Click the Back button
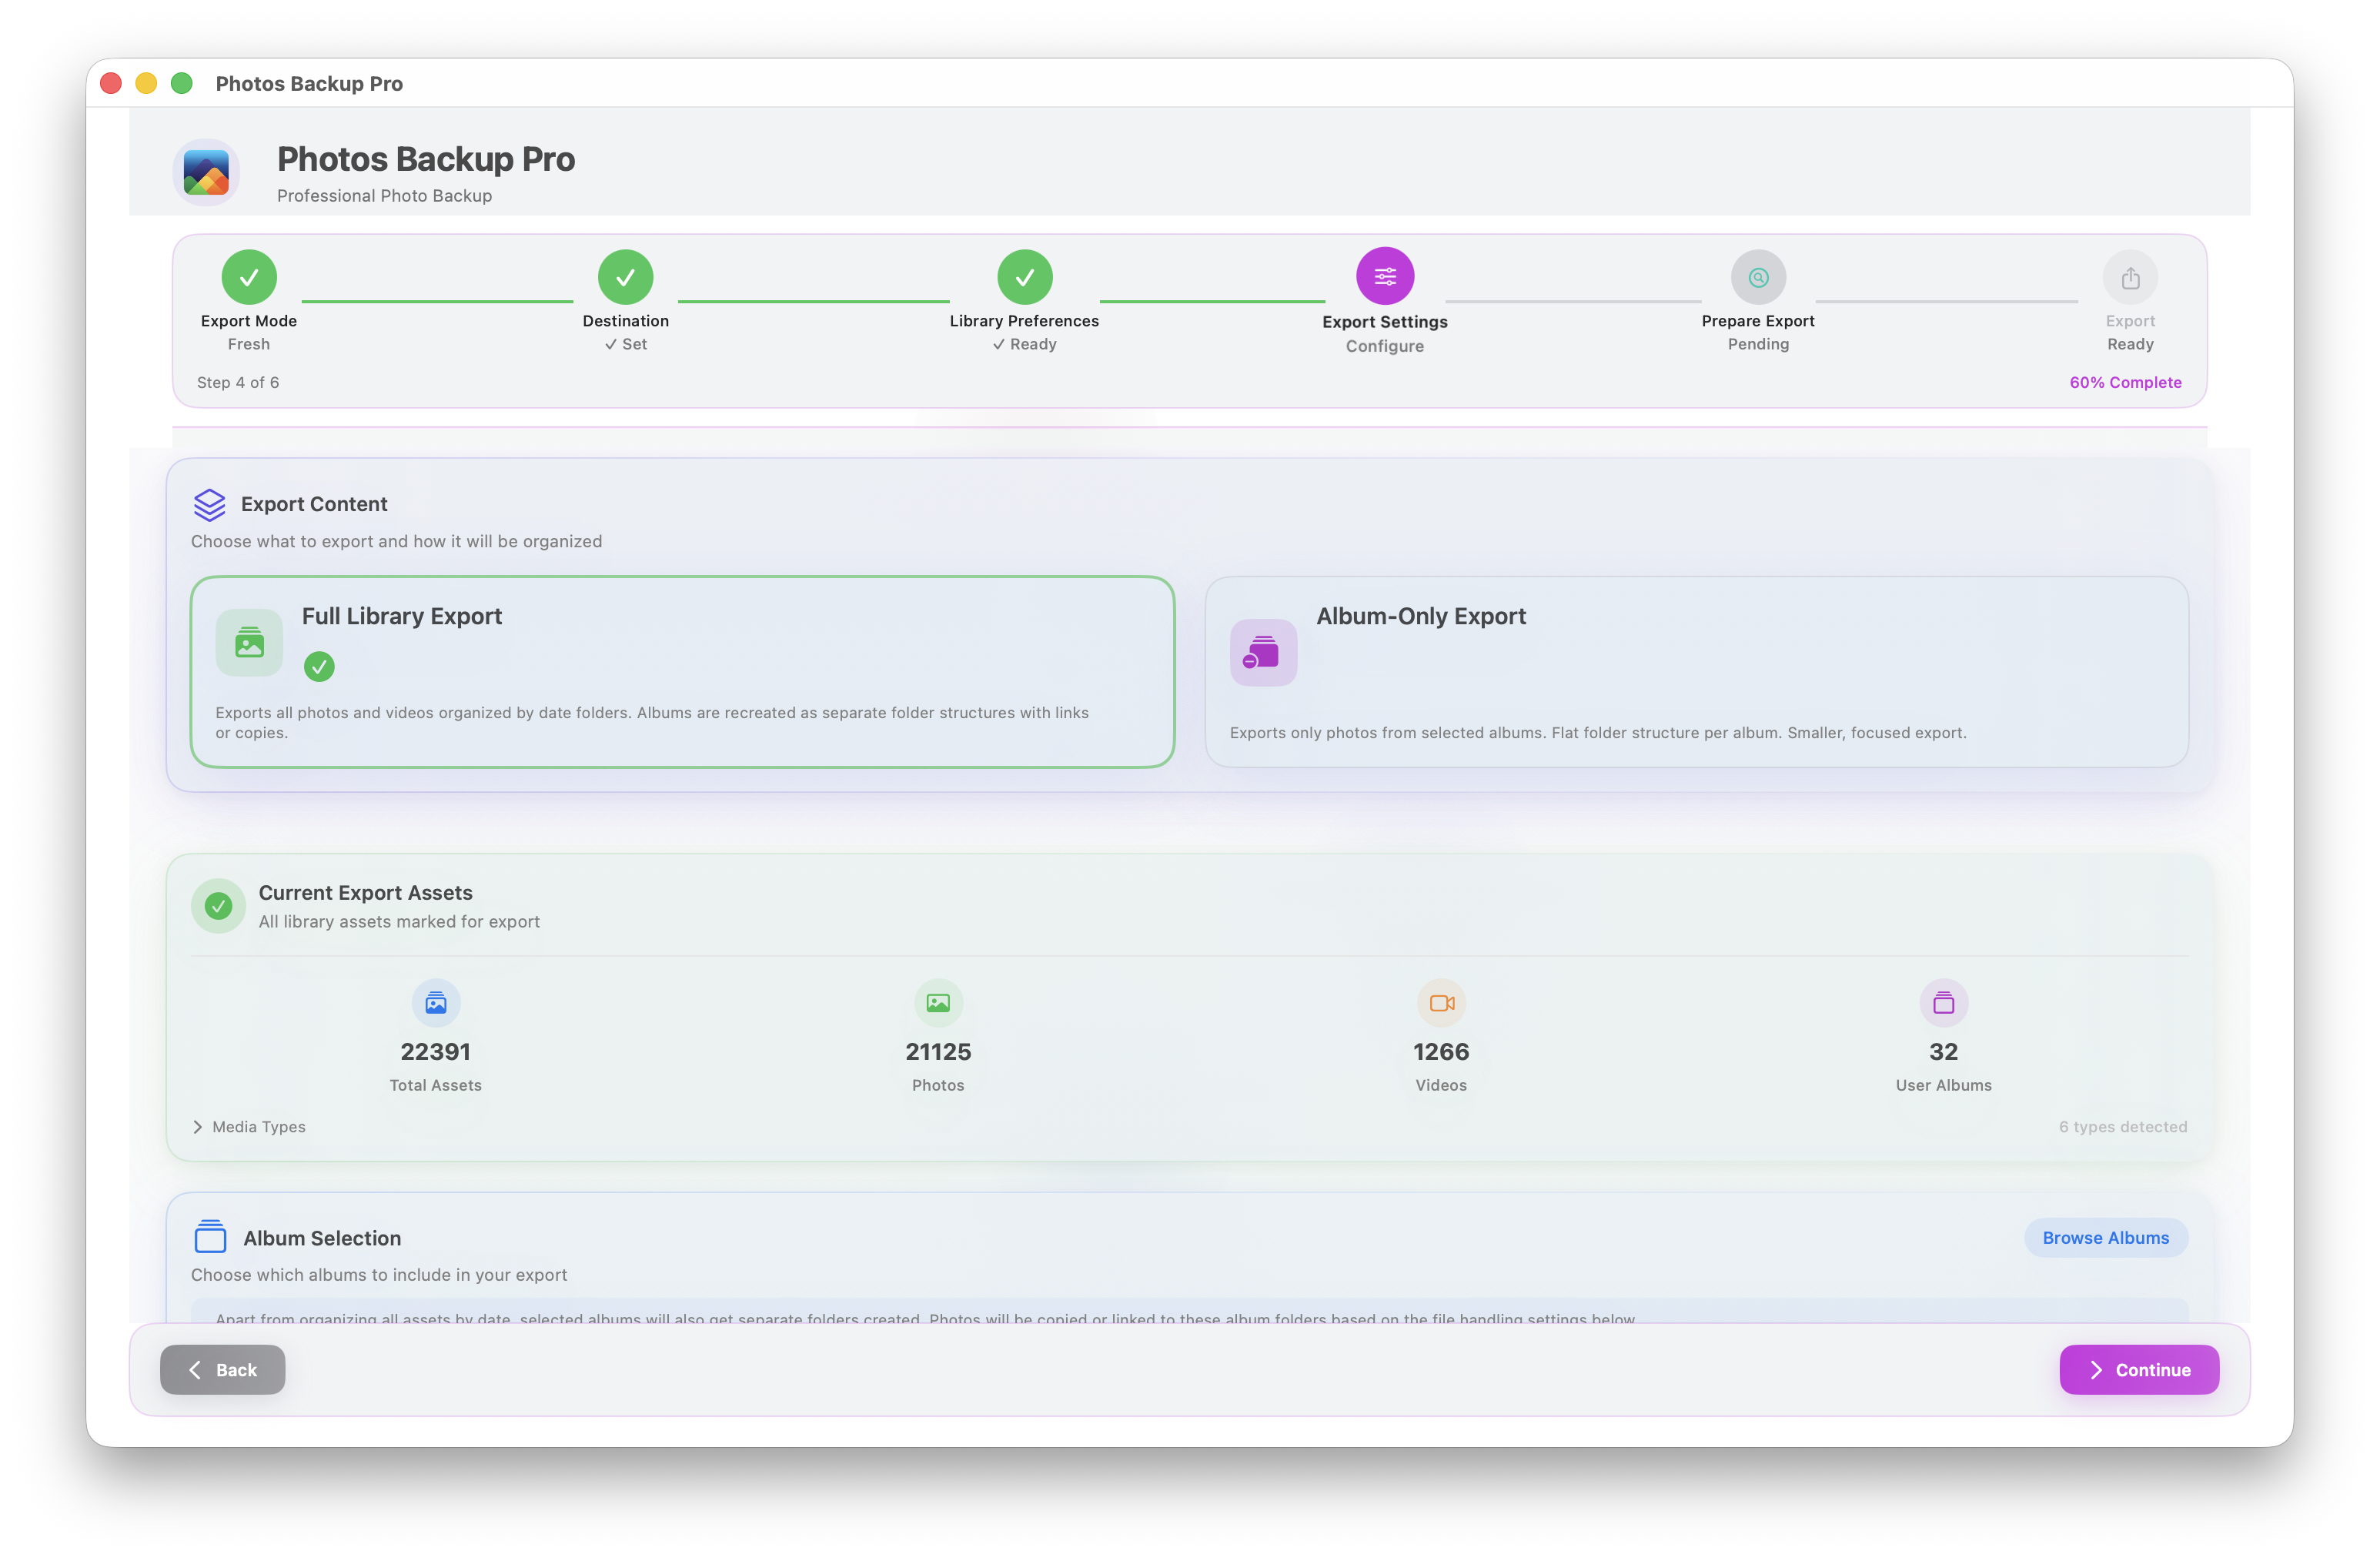Viewport: 2380px width, 1561px height. click(x=222, y=1369)
